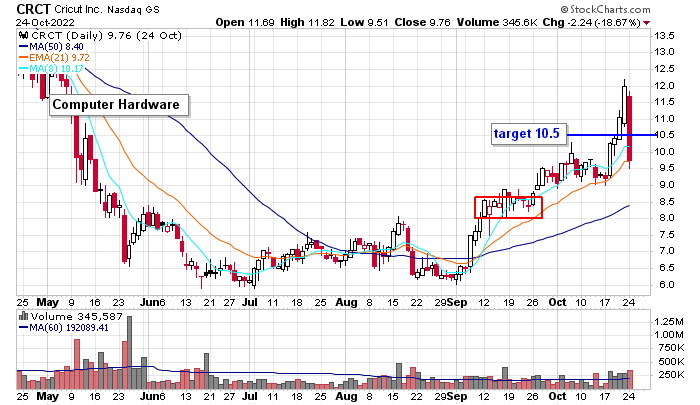Click the target 10.5 label box
This screenshot has height=405, width=700.
coord(529,134)
